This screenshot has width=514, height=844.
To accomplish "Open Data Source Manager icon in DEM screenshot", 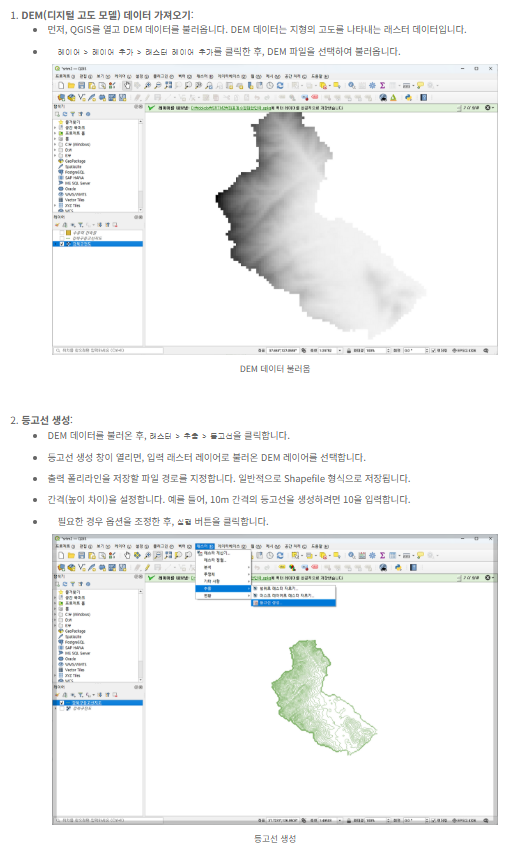I will [x=61, y=97].
